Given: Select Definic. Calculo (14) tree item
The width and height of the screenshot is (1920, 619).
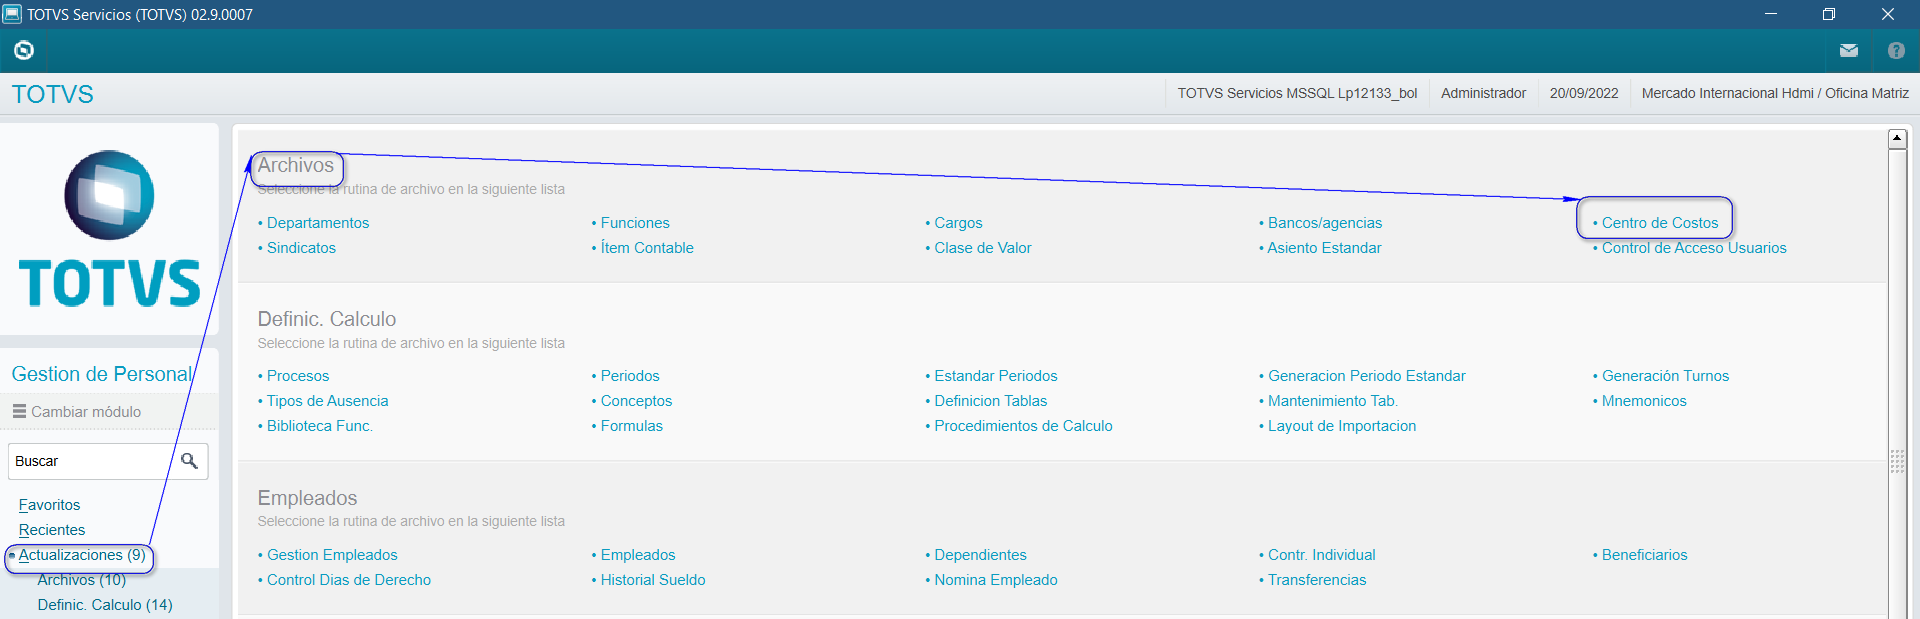Looking at the screenshot, I should (104, 605).
